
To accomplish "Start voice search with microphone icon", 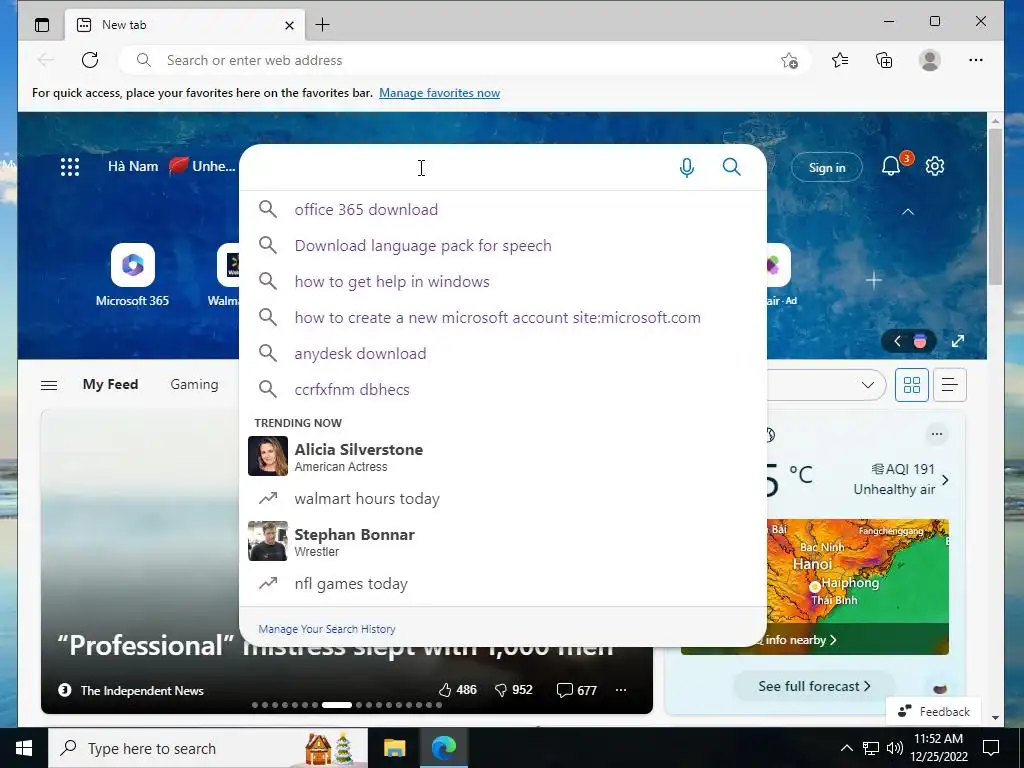I will pos(686,168).
